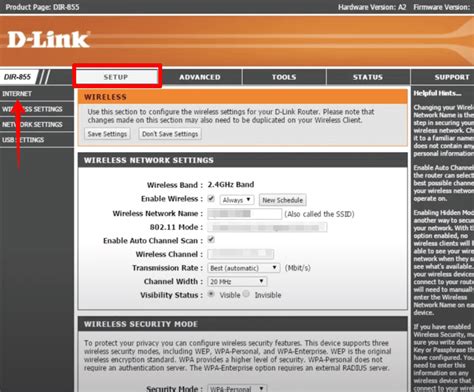Click the 2.4GHz Band value
The image size is (474, 392).
tap(231, 185)
